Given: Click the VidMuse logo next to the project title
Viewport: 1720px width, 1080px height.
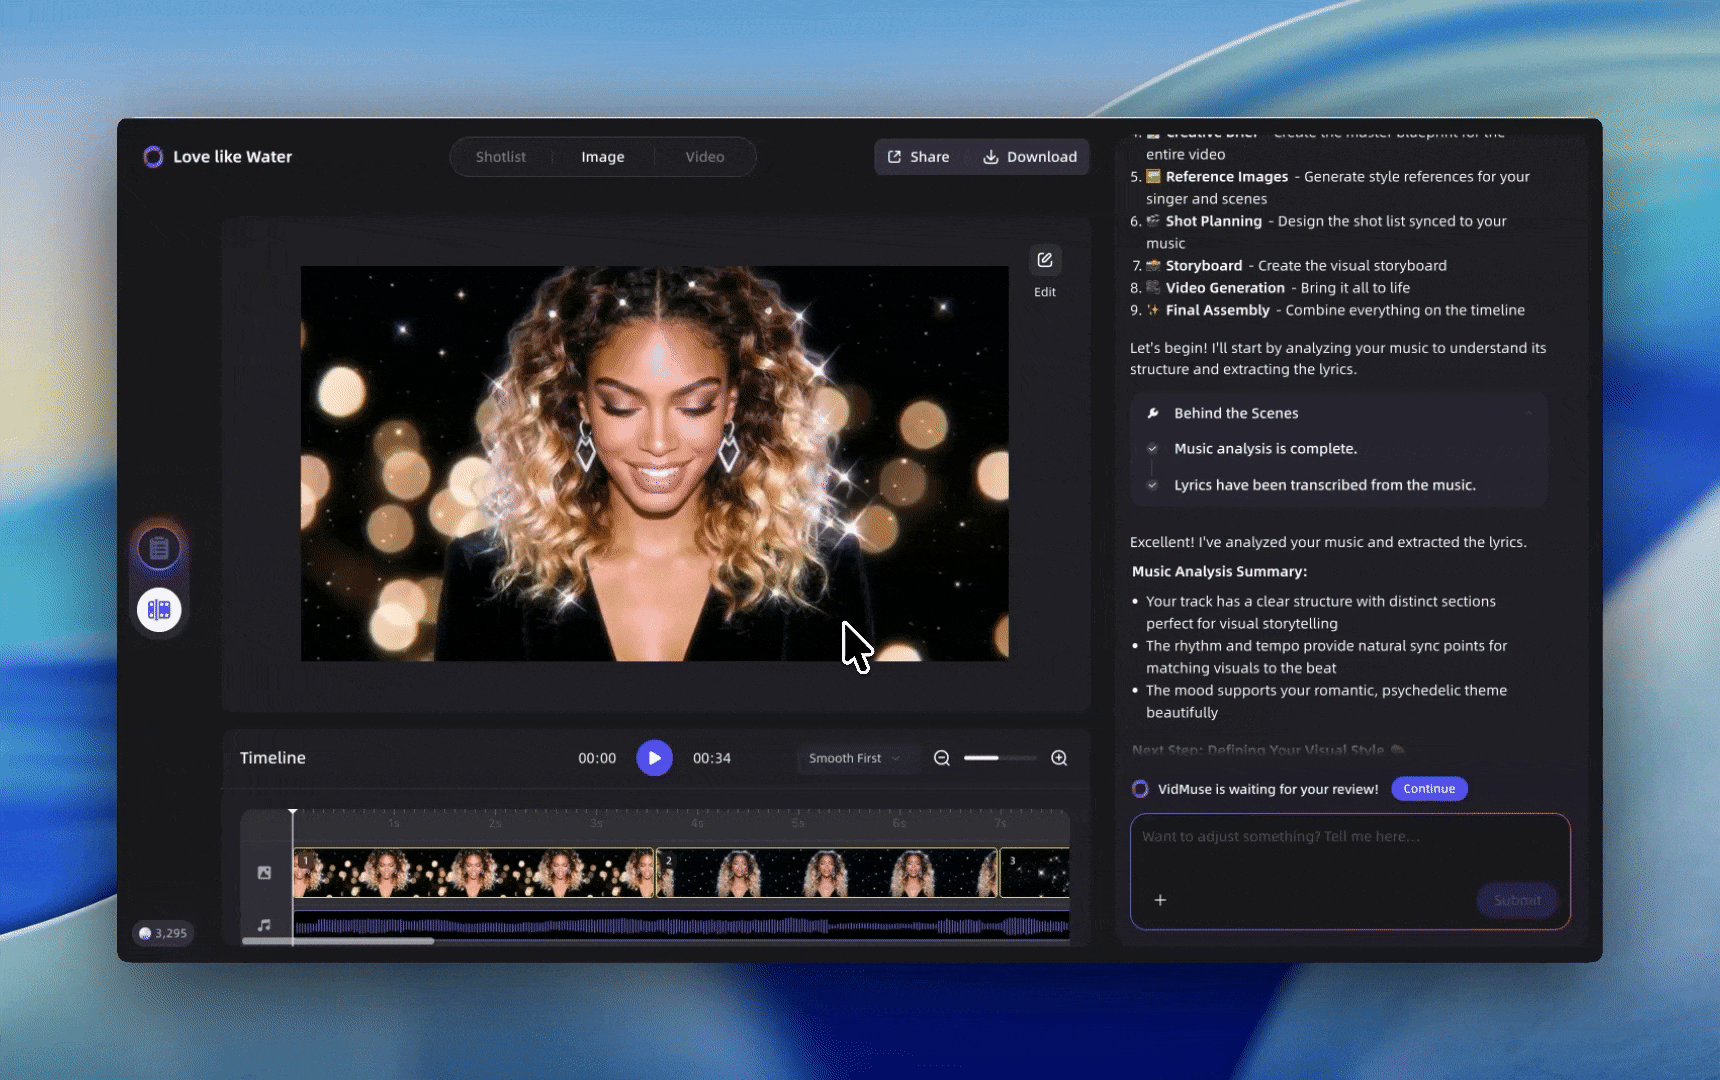Looking at the screenshot, I should [x=153, y=157].
